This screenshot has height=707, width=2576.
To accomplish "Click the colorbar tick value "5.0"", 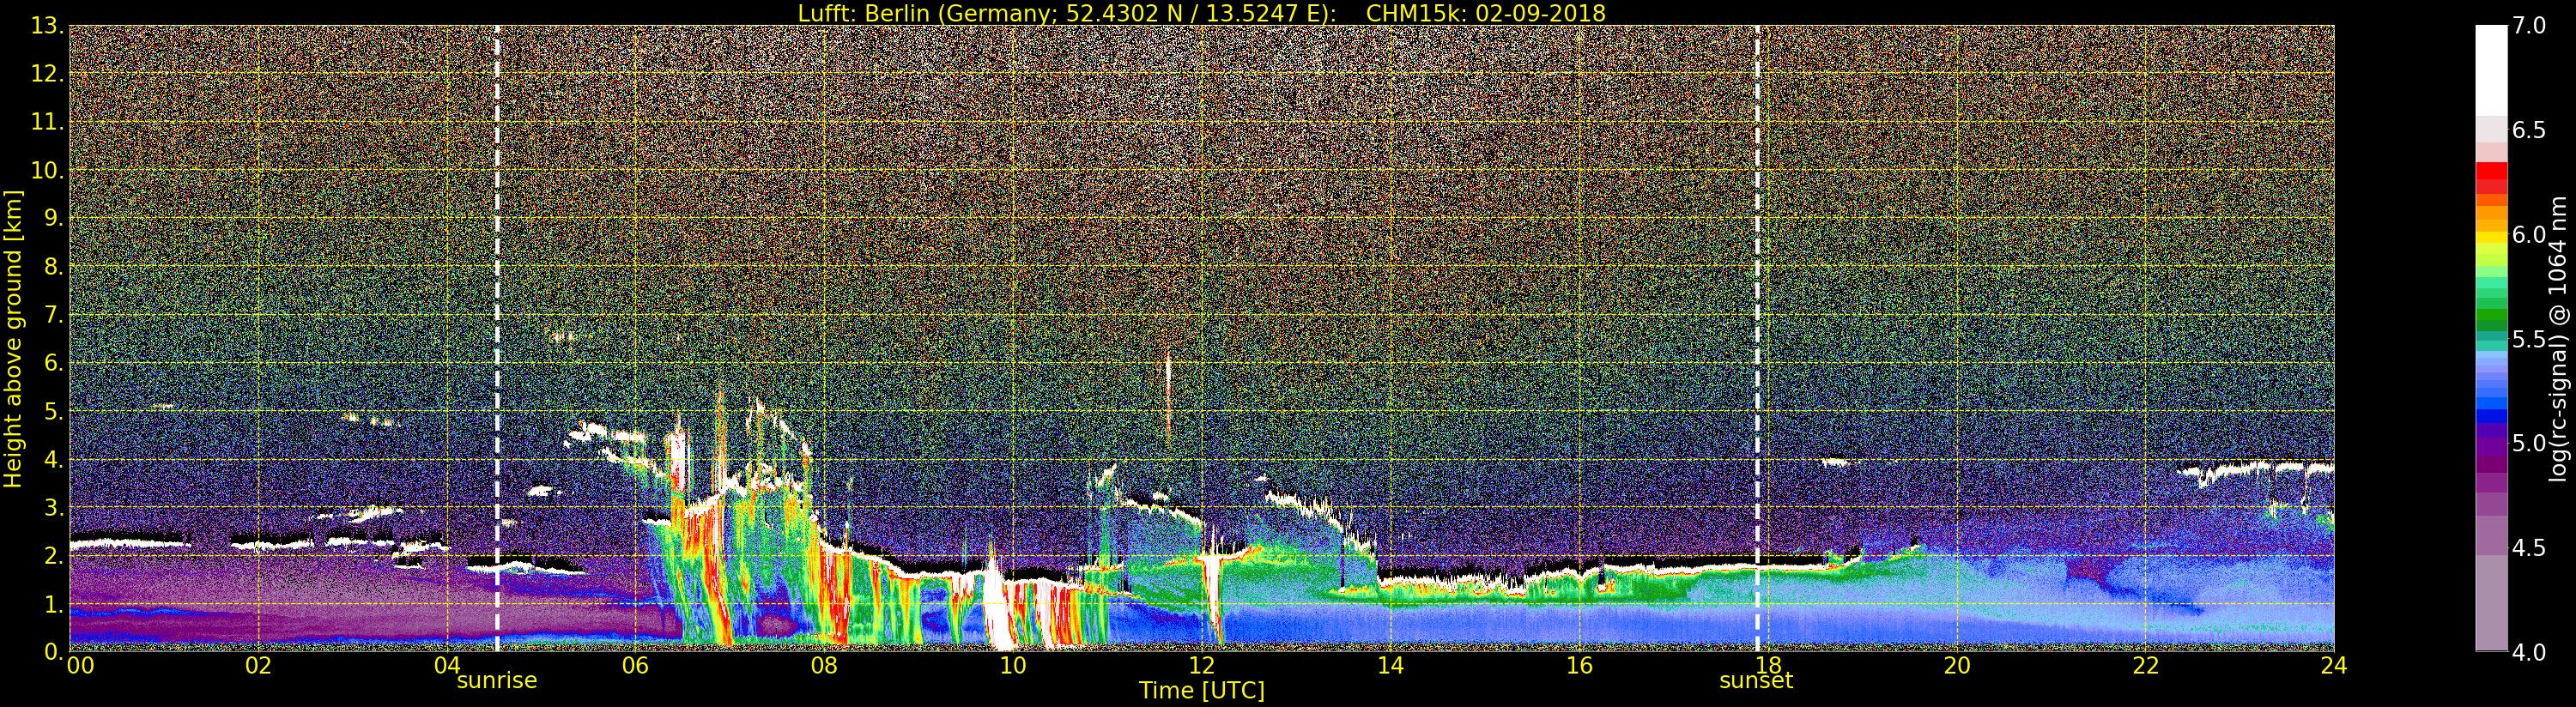I will pyautogui.click(x=2529, y=443).
